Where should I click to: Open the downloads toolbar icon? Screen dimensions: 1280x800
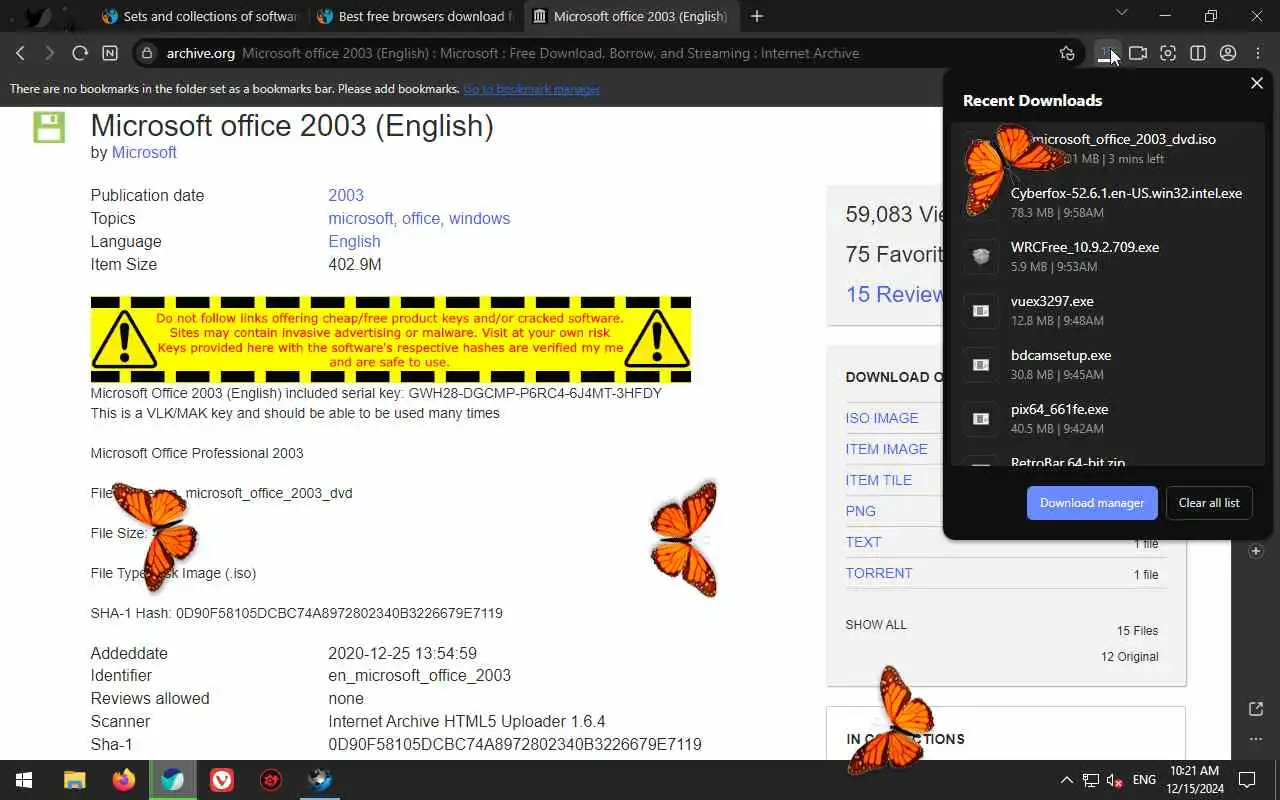point(1107,53)
